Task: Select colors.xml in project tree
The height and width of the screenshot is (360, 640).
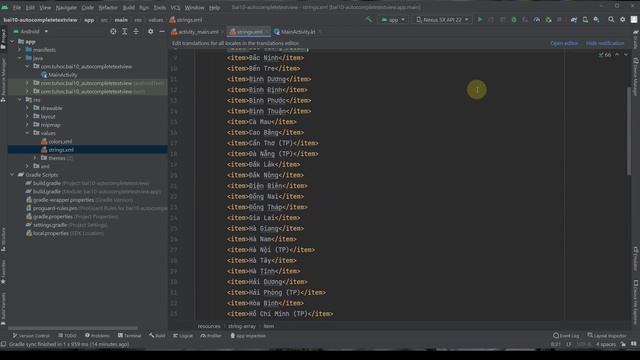Action: [x=60, y=141]
